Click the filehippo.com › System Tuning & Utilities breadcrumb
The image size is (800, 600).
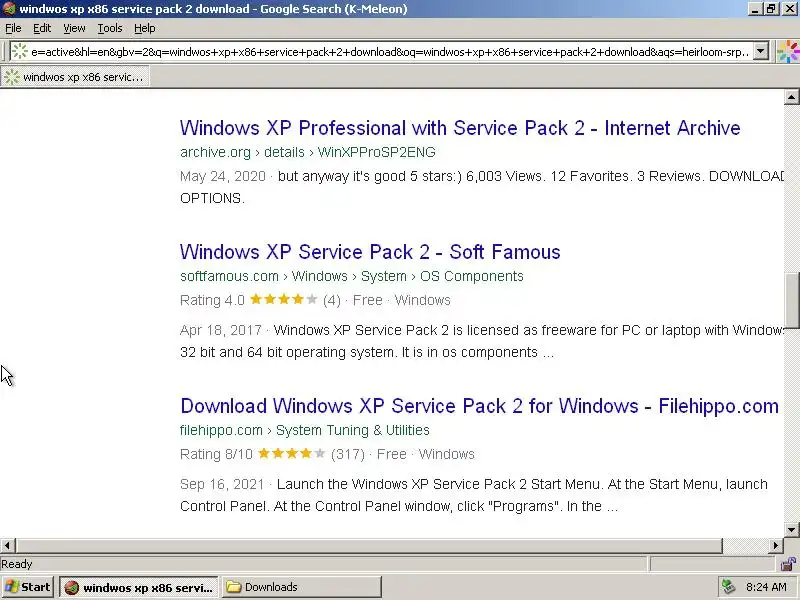(x=305, y=430)
